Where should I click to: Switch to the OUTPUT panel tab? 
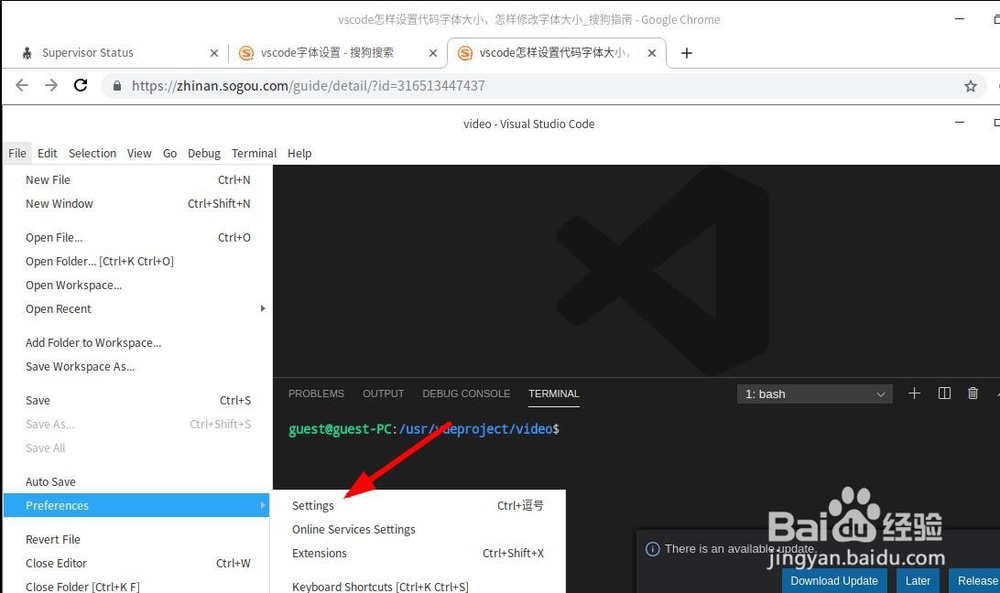click(x=383, y=393)
